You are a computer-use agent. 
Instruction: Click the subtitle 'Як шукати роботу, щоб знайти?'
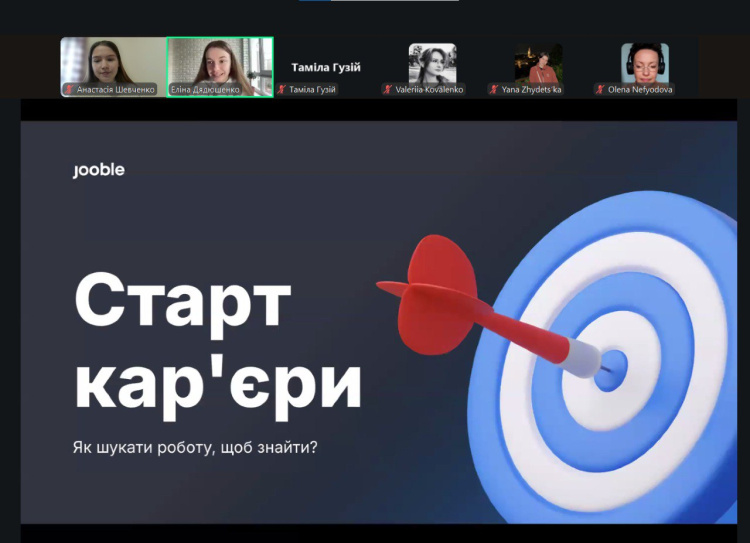pyautogui.click(x=195, y=447)
